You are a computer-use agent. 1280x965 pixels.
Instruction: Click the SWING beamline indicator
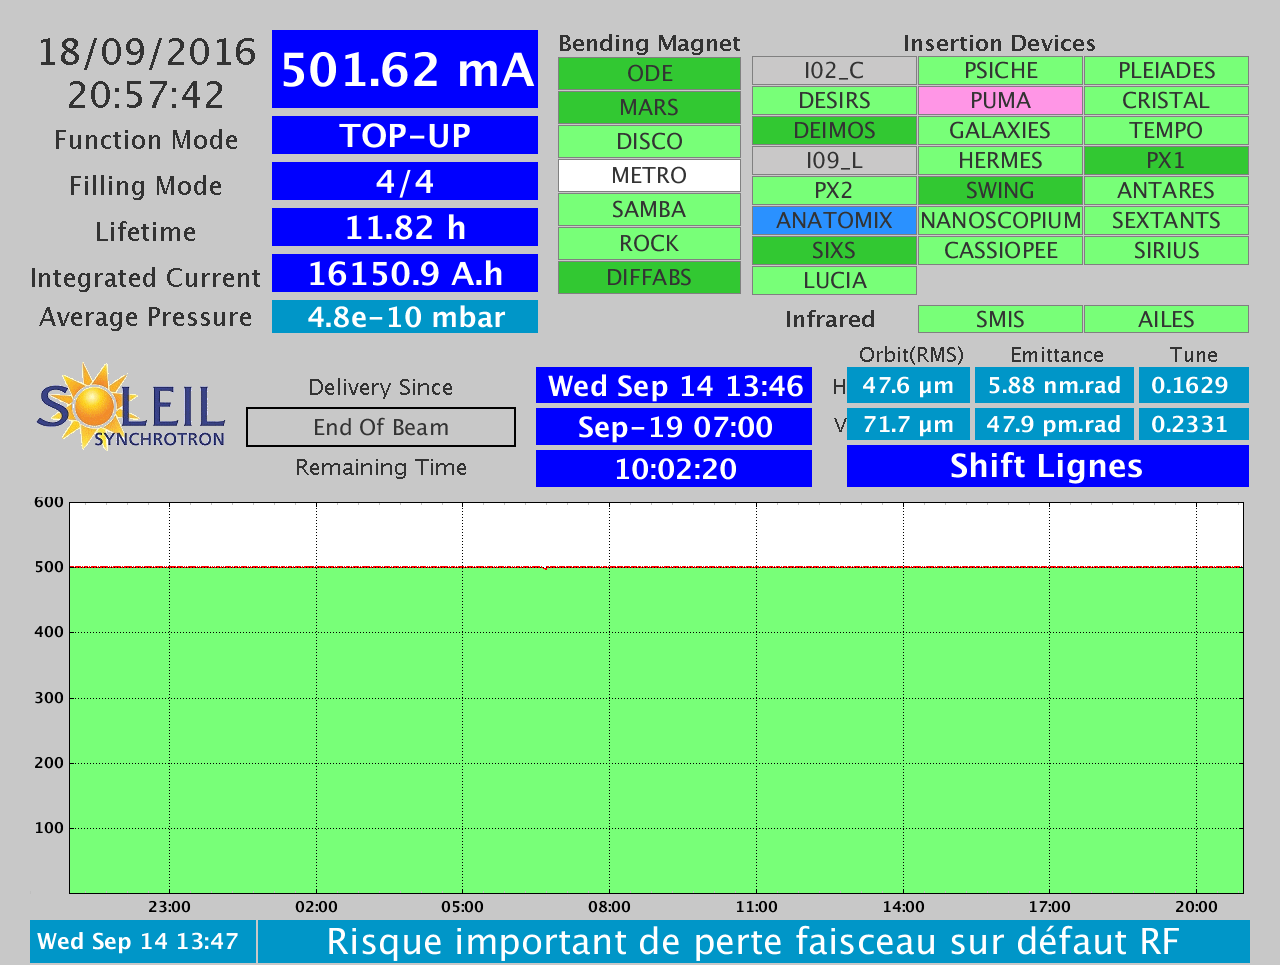pyautogui.click(x=1000, y=191)
